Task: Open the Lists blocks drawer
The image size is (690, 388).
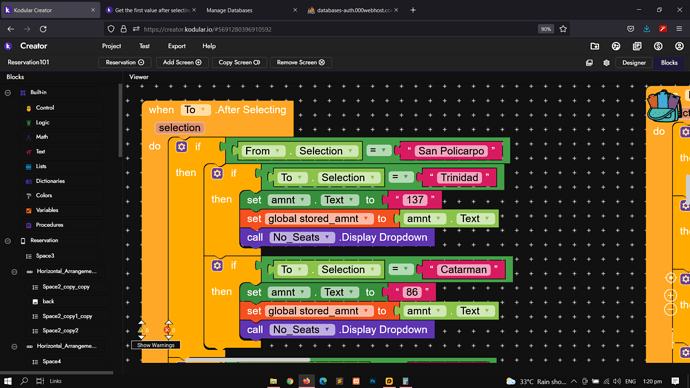Action: click(41, 166)
